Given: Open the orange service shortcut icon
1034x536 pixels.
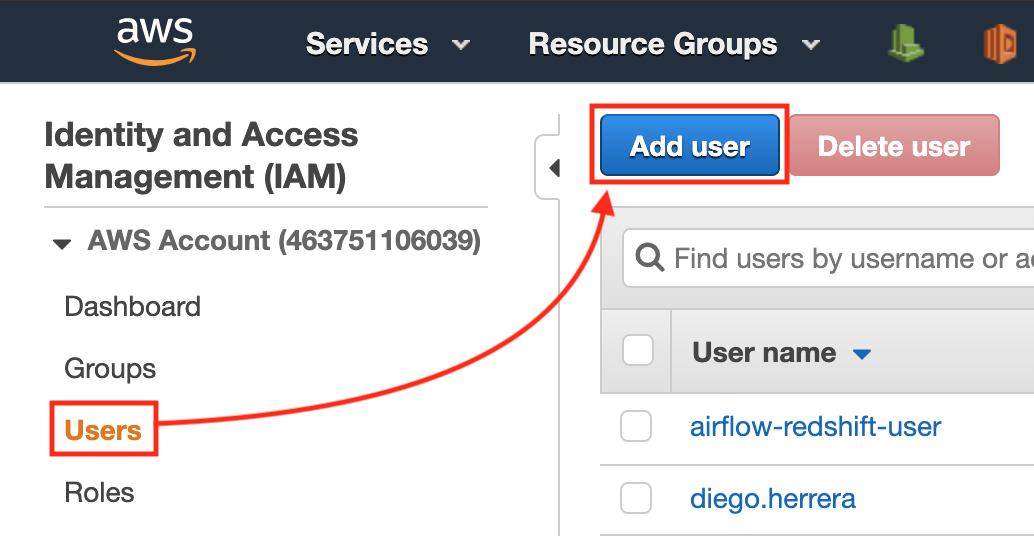Looking at the screenshot, I should (1000, 44).
